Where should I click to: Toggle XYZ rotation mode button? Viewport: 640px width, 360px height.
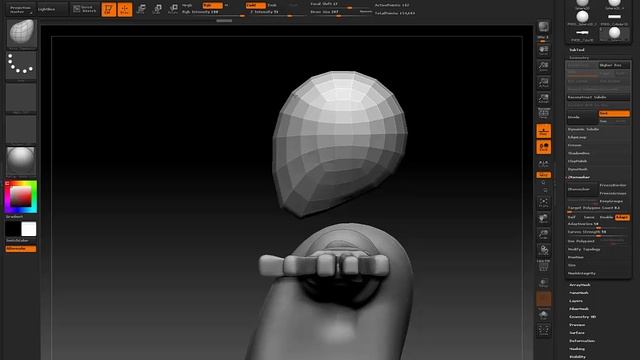click(x=543, y=175)
